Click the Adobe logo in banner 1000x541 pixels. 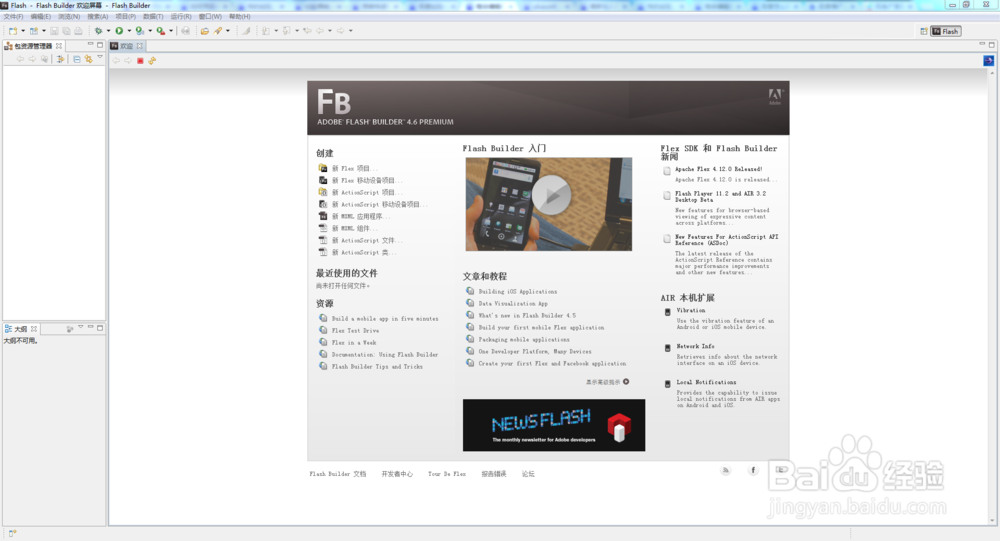click(775, 96)
